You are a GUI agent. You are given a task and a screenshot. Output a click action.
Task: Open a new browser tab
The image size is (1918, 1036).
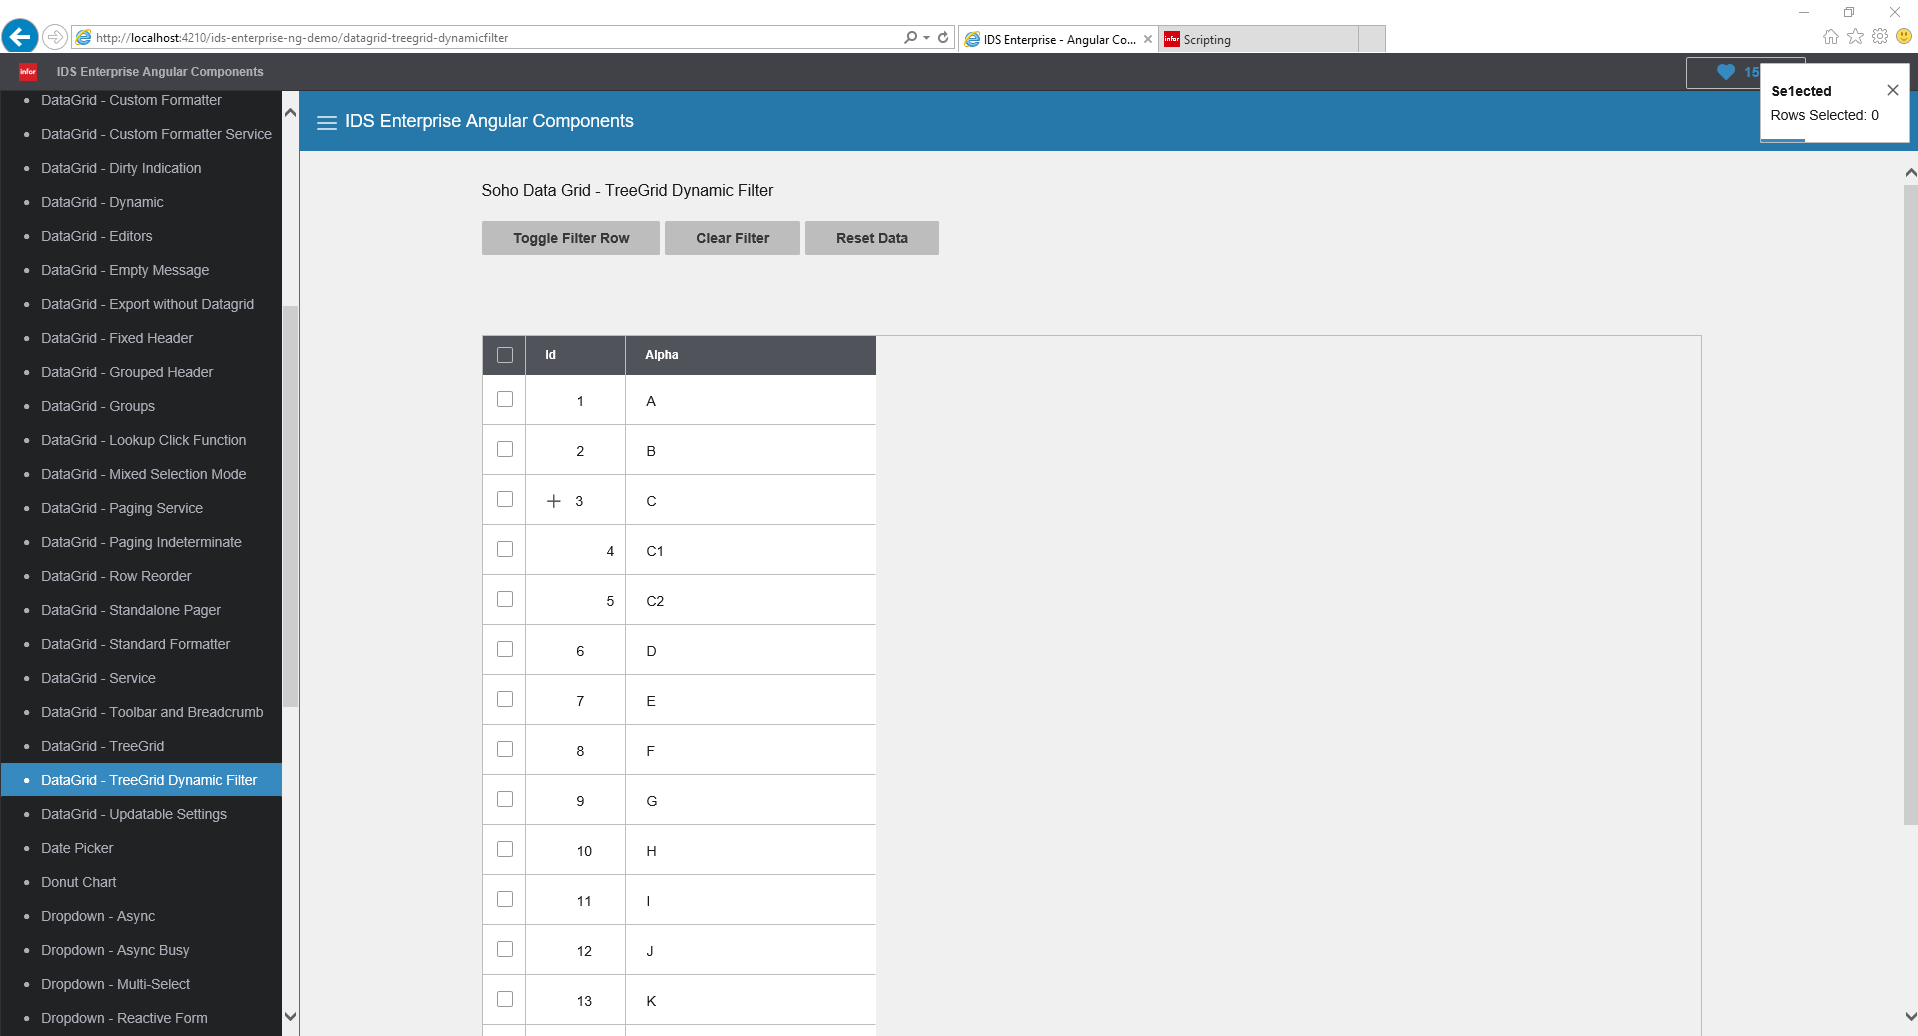[x=1372, y=39]
